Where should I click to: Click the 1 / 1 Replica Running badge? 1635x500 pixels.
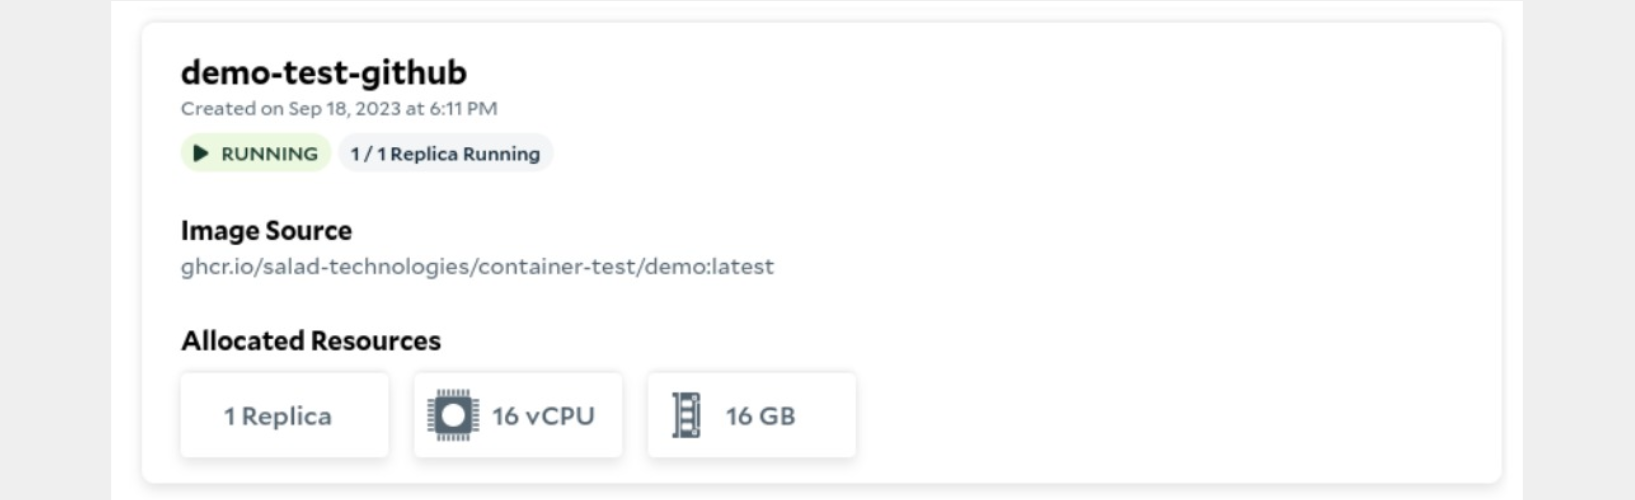[x=445, y=153]
